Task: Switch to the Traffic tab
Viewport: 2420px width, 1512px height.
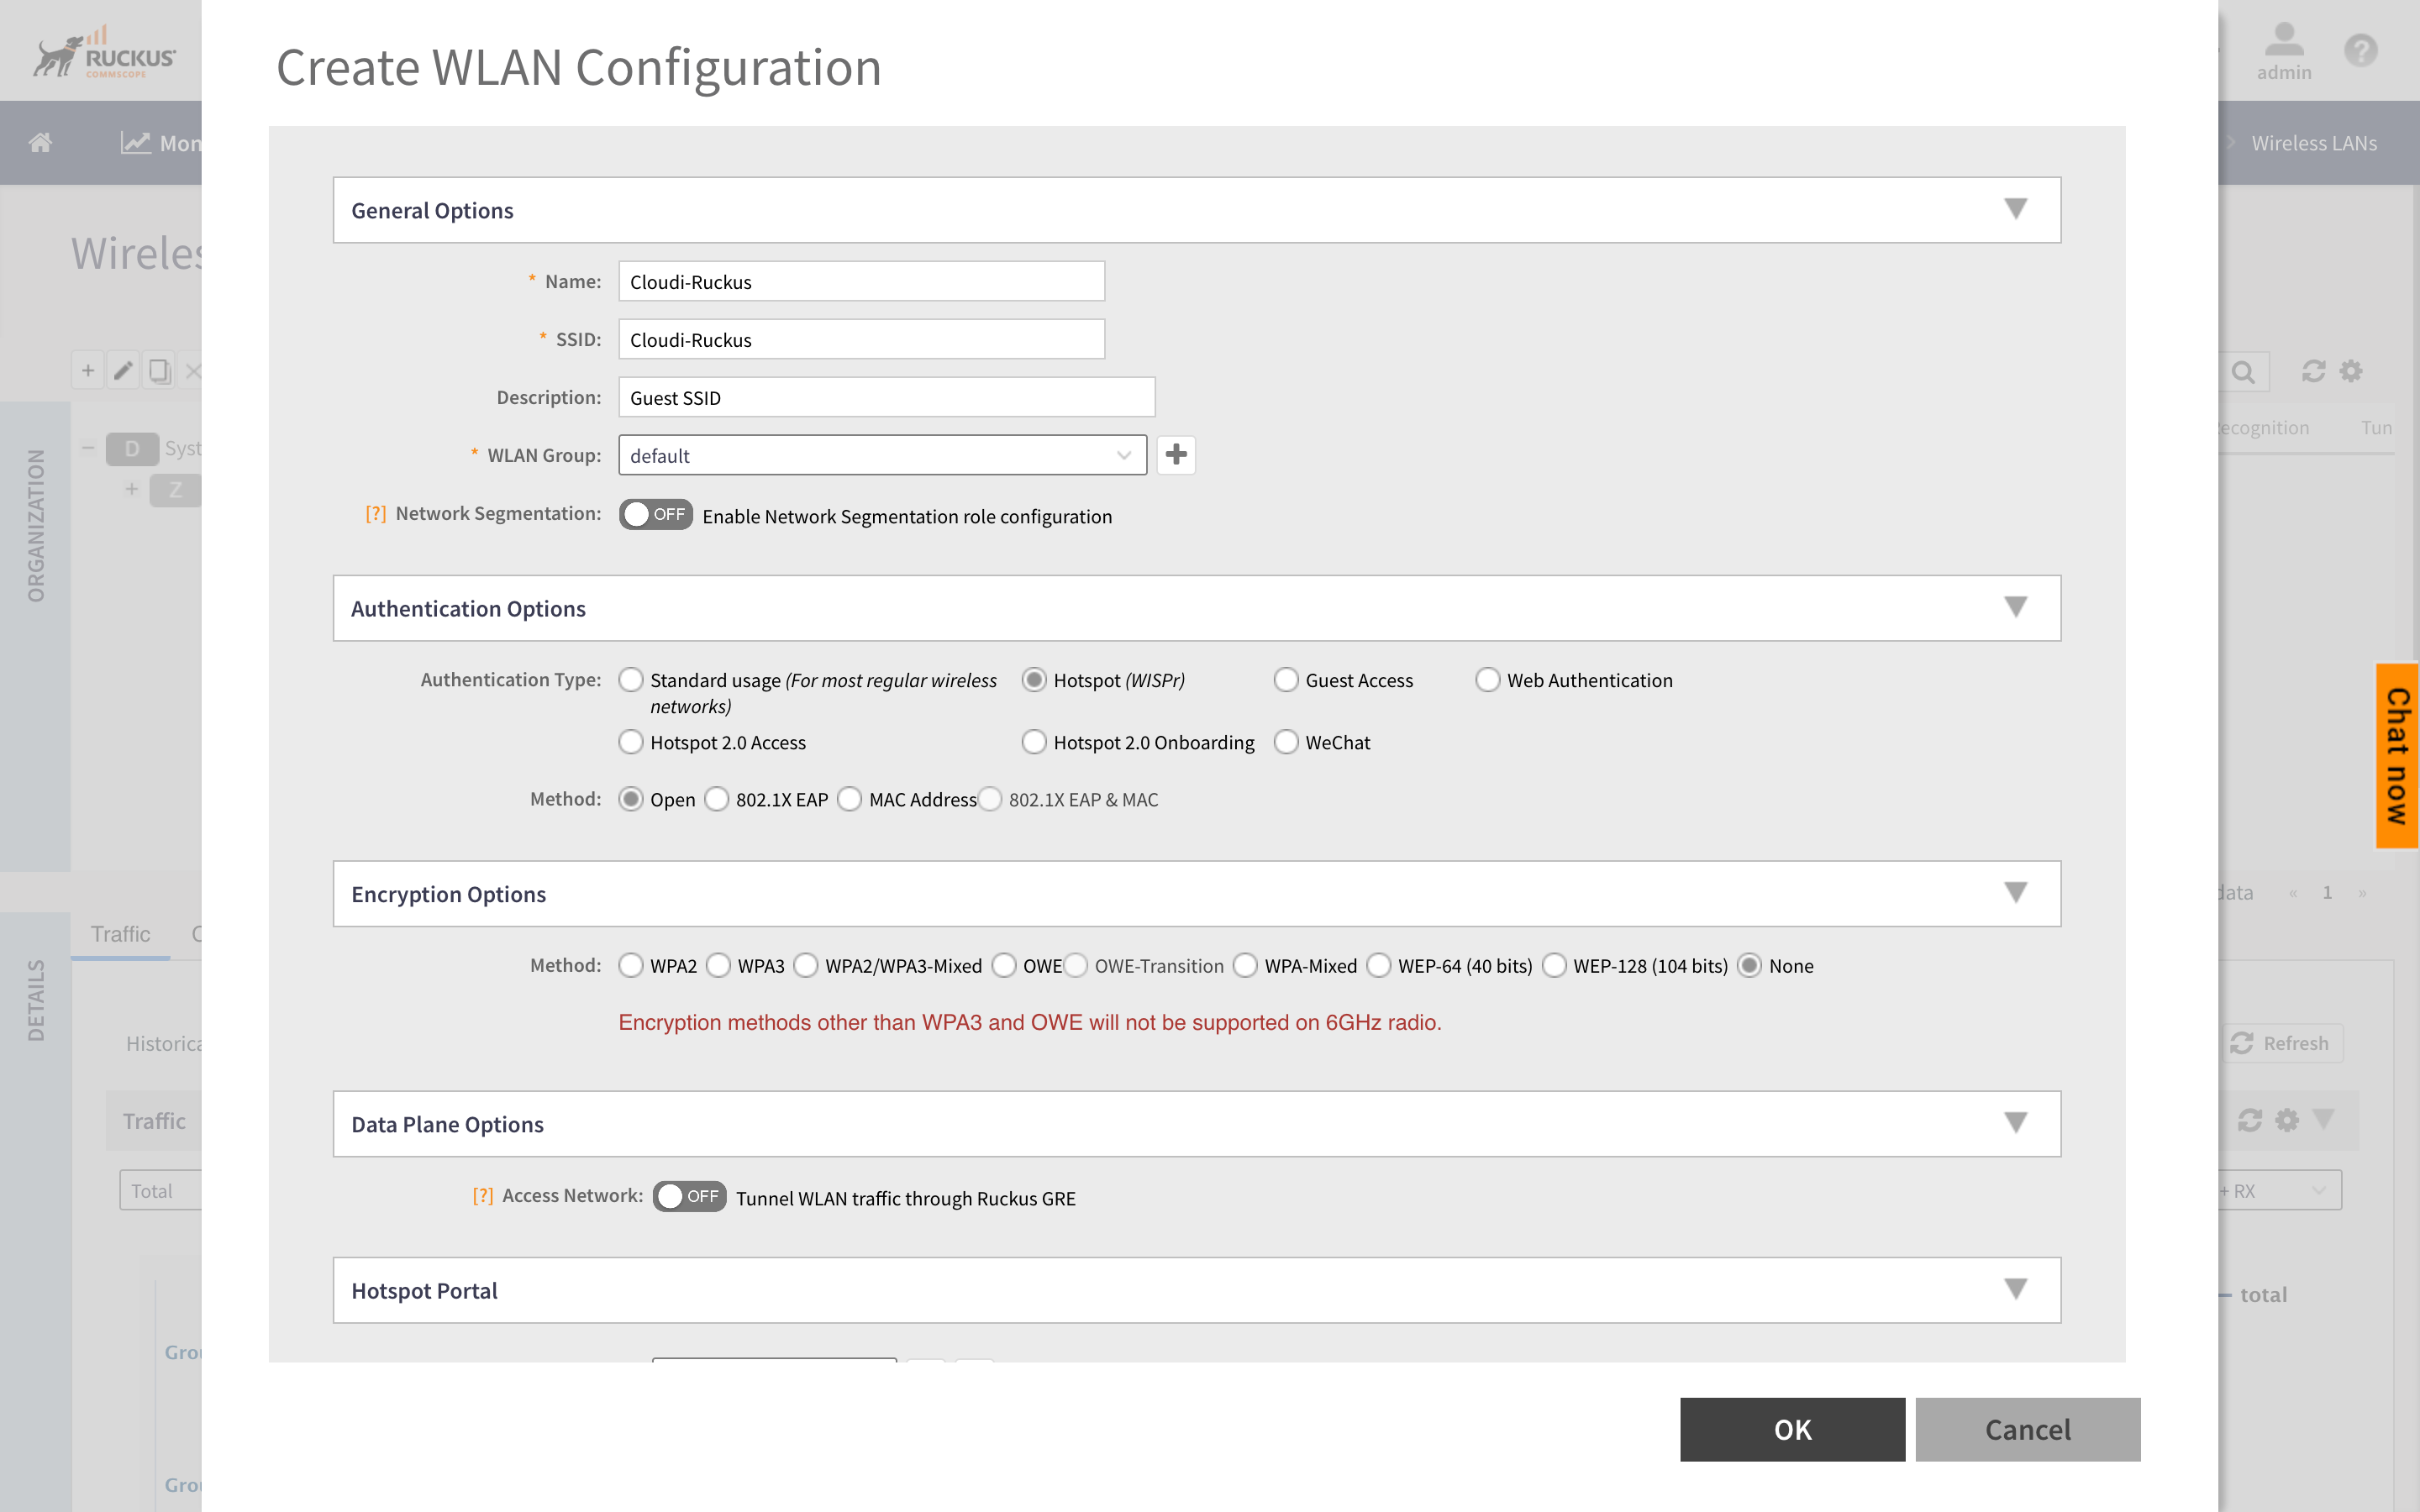Action: (x=120, y=933)
